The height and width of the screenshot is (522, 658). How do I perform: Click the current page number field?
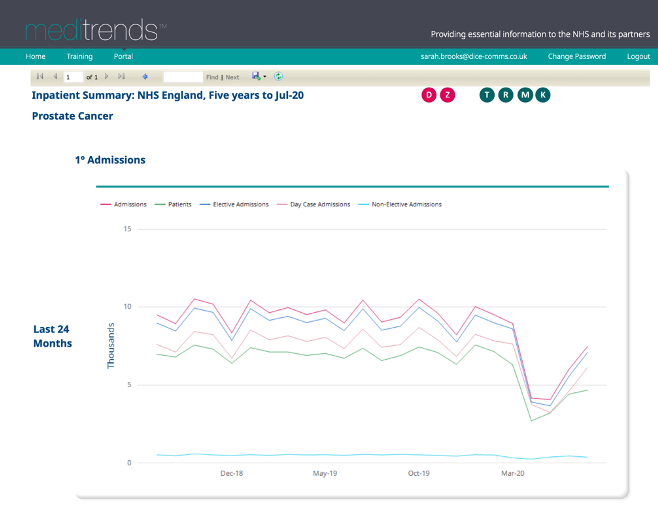click(73, 77)
